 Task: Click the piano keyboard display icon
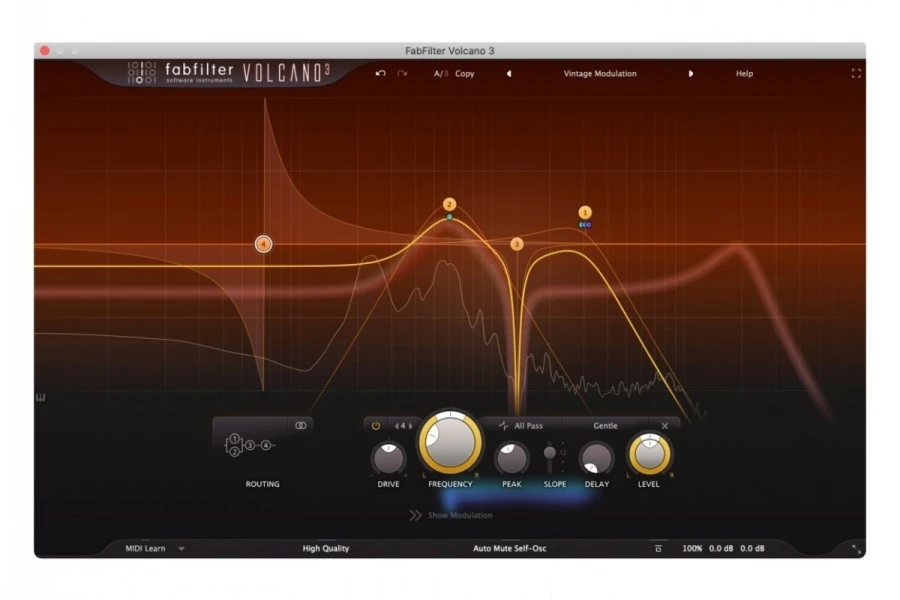41,397
